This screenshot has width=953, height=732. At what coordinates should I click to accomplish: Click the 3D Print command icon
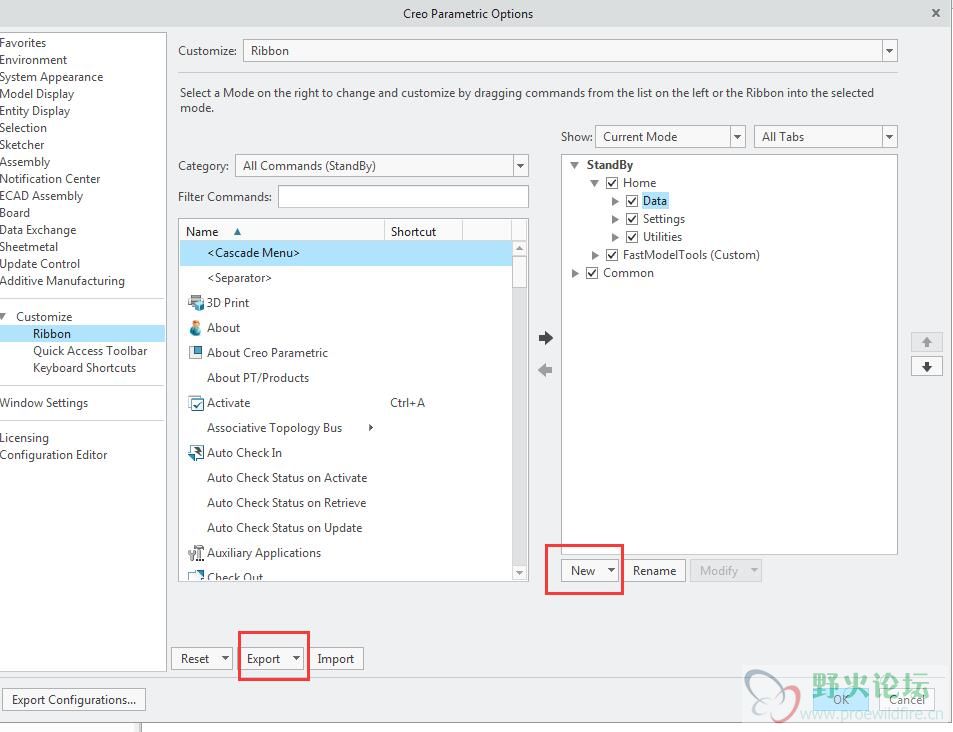click(196, 303)
